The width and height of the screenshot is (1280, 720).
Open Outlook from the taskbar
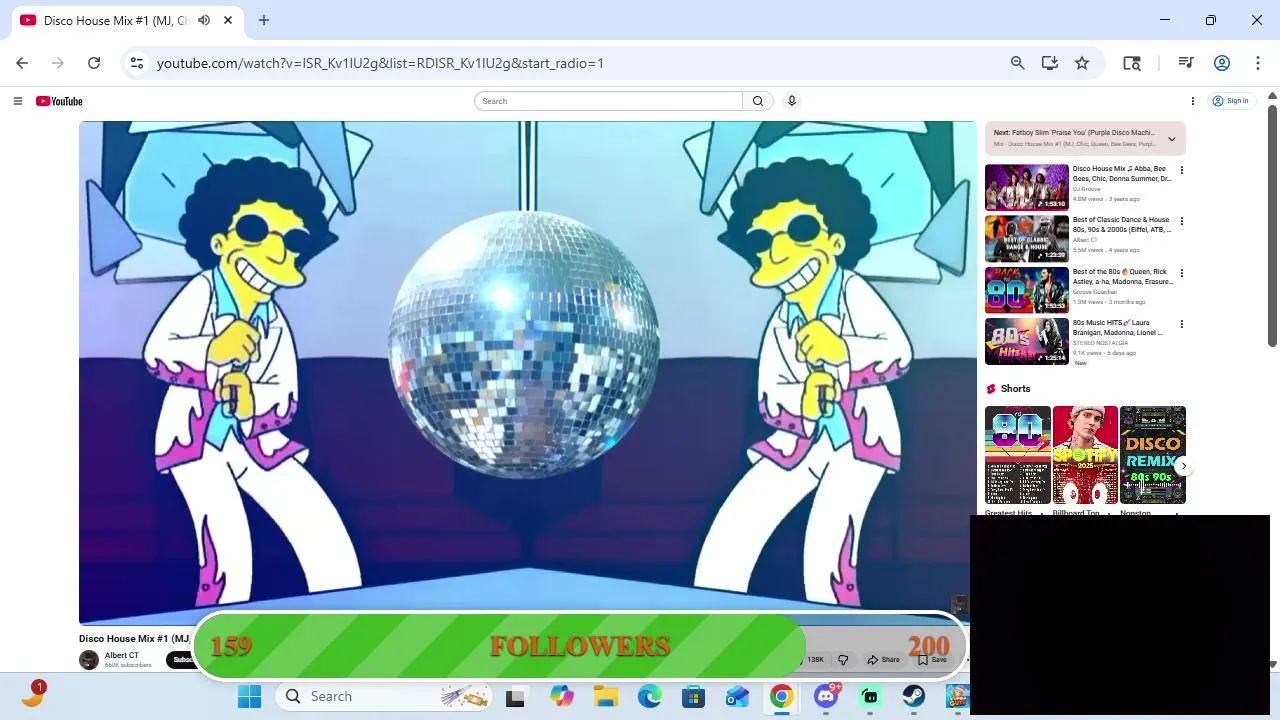(738, 697)
